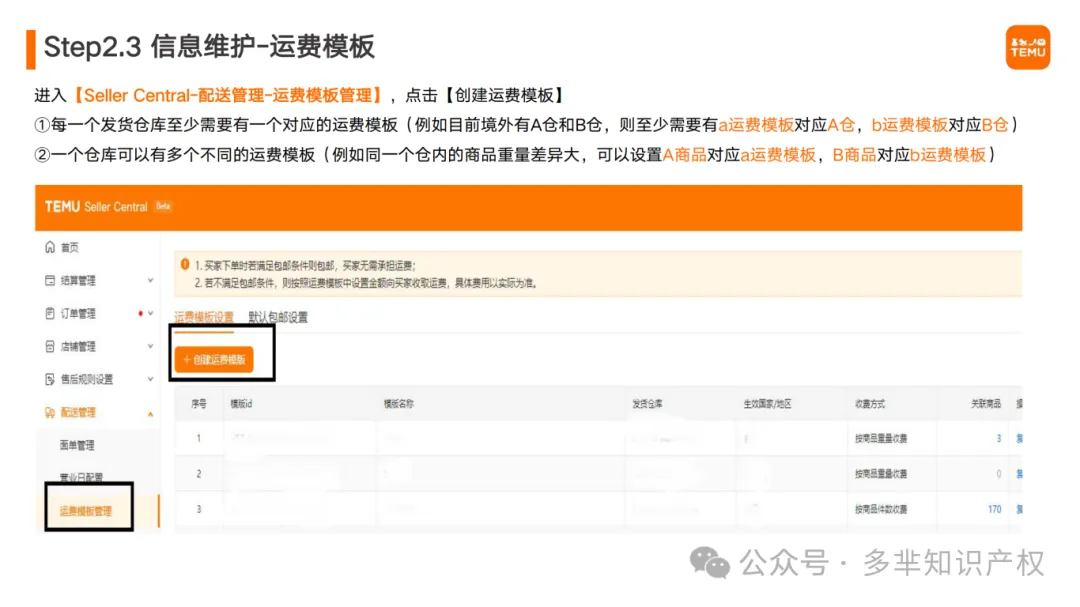Click the blue action link in row 2
Screen dimensions: 1080x607
click(x=1019, y=474)
